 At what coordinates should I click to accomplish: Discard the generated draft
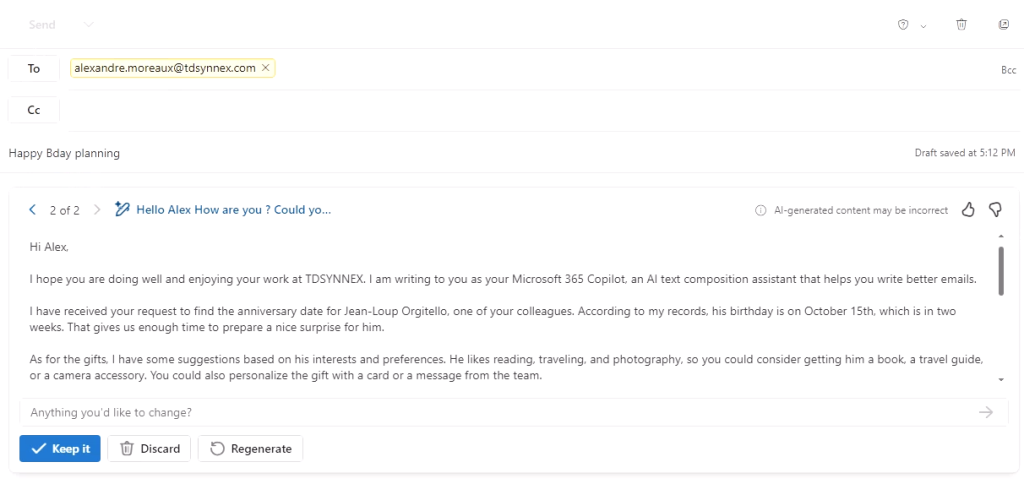[x=150, y=449]
